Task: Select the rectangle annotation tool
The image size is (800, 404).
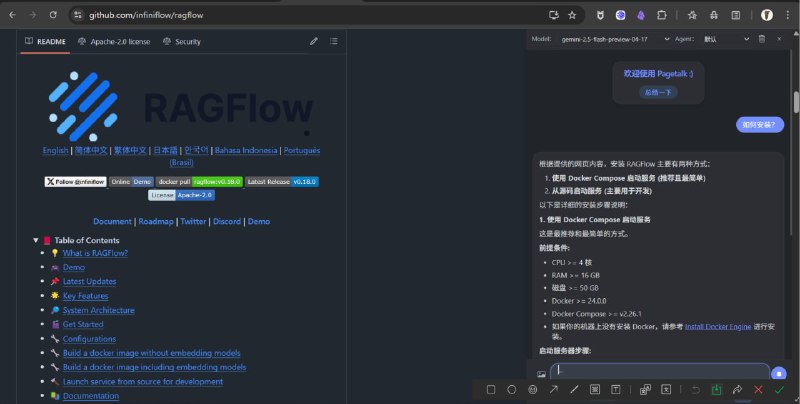Action: coord(490,389)
